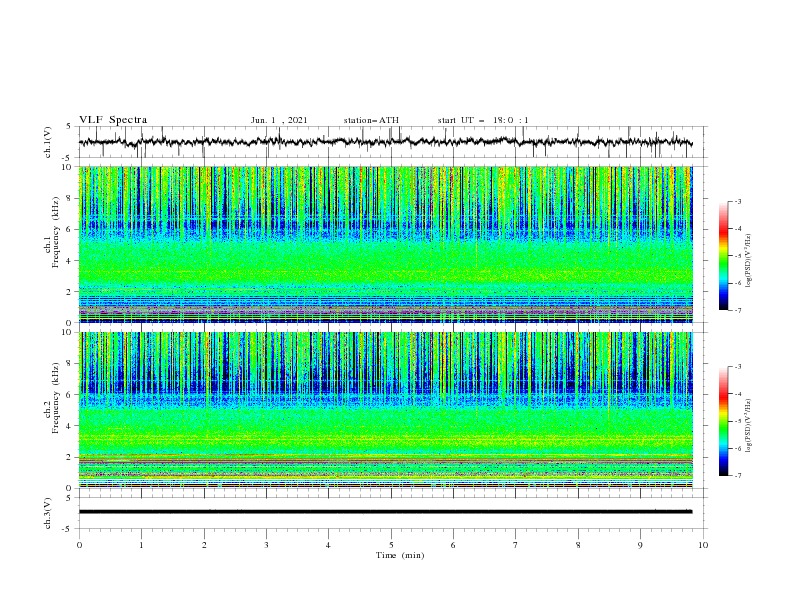This screenshot has height=612, width=792.
Task: Click the ch.2 "Frequency (kHz)" axis label
Action: [57, 397]
